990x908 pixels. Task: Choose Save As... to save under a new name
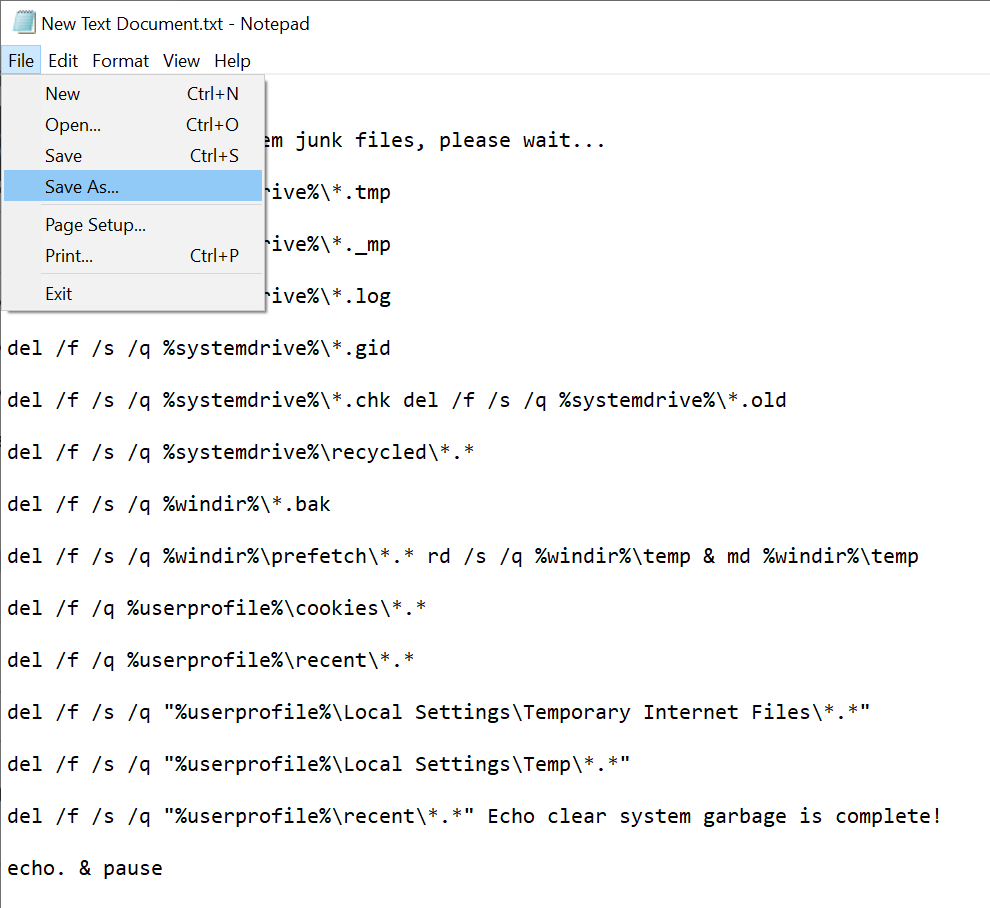[82, 187]
